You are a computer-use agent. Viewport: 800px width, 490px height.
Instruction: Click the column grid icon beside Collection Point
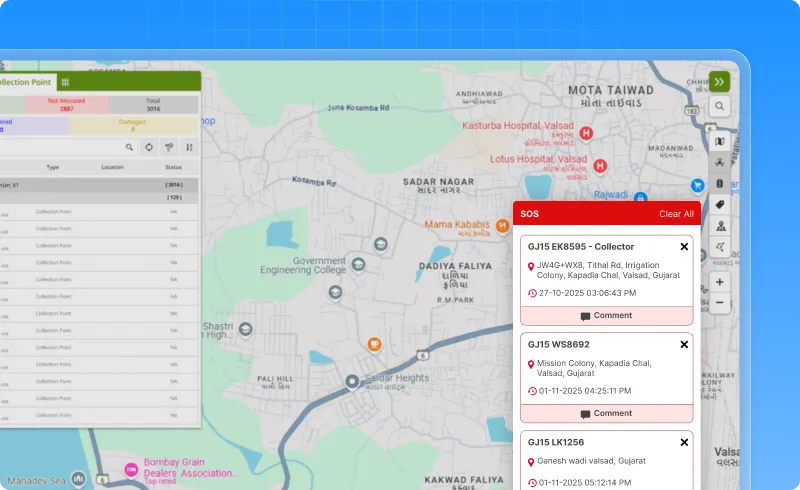click(65, 82)
